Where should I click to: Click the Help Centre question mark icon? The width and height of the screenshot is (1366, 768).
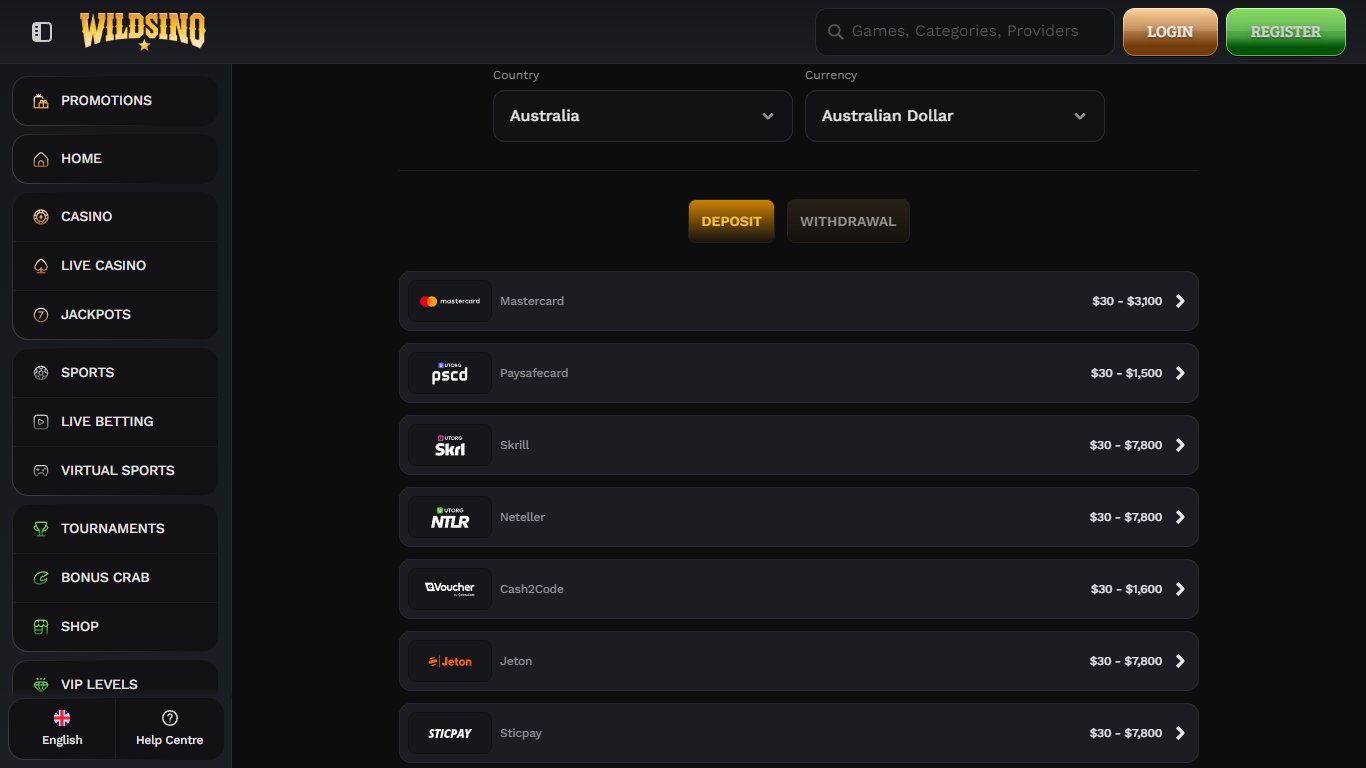[x=170, y=718]
